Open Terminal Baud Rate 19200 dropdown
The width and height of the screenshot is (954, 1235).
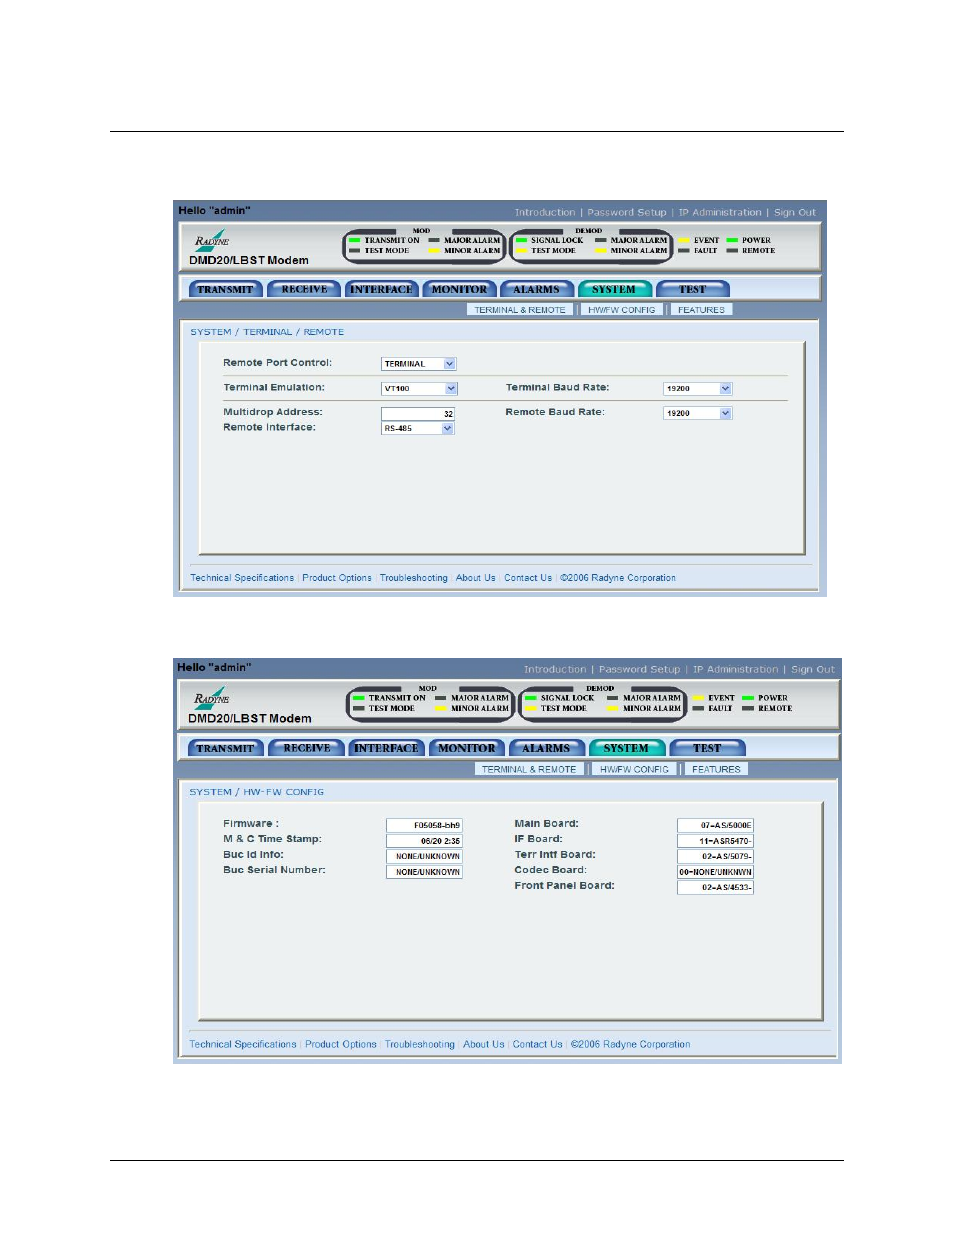pyautogui.click(x=698, y=388)
